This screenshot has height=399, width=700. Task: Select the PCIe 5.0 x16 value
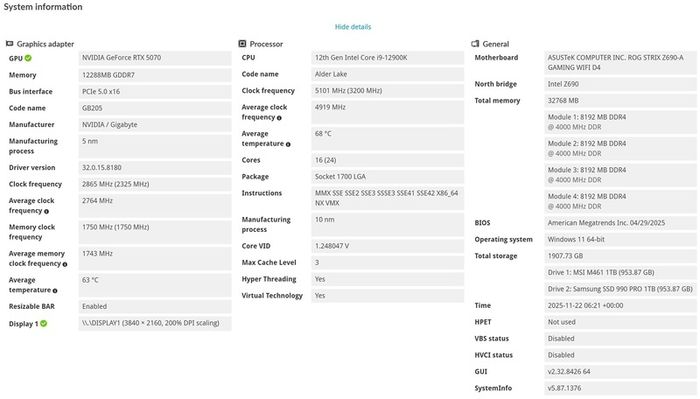(x=155, y=91)
